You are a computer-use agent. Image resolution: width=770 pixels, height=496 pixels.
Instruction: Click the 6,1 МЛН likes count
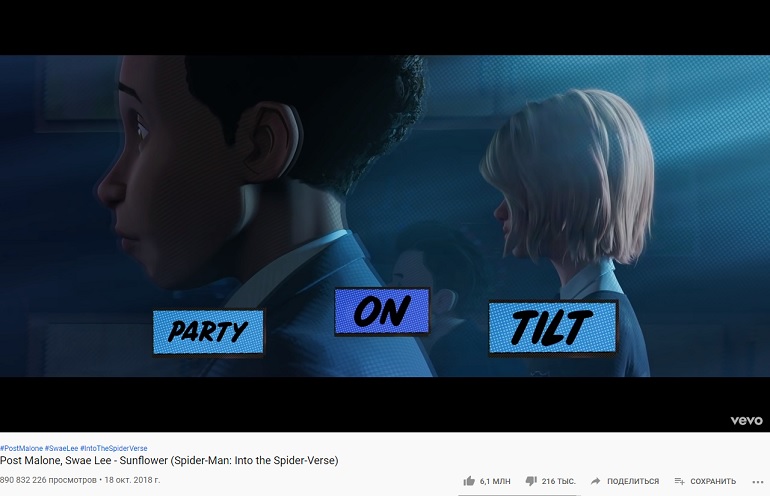pyautogui.click(x=495, y=481)
